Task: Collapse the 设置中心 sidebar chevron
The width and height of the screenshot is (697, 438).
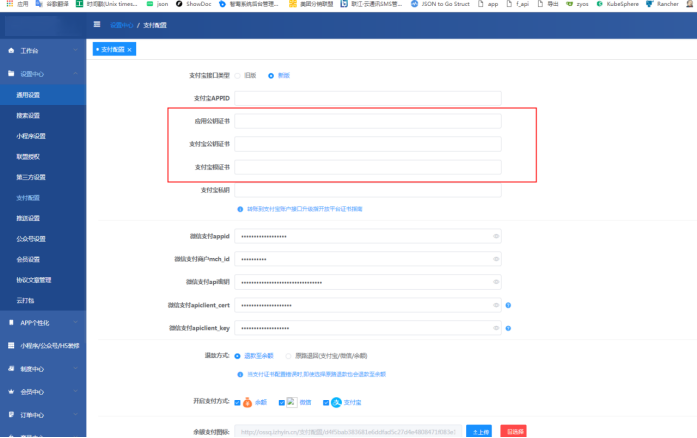Action: 76,73
